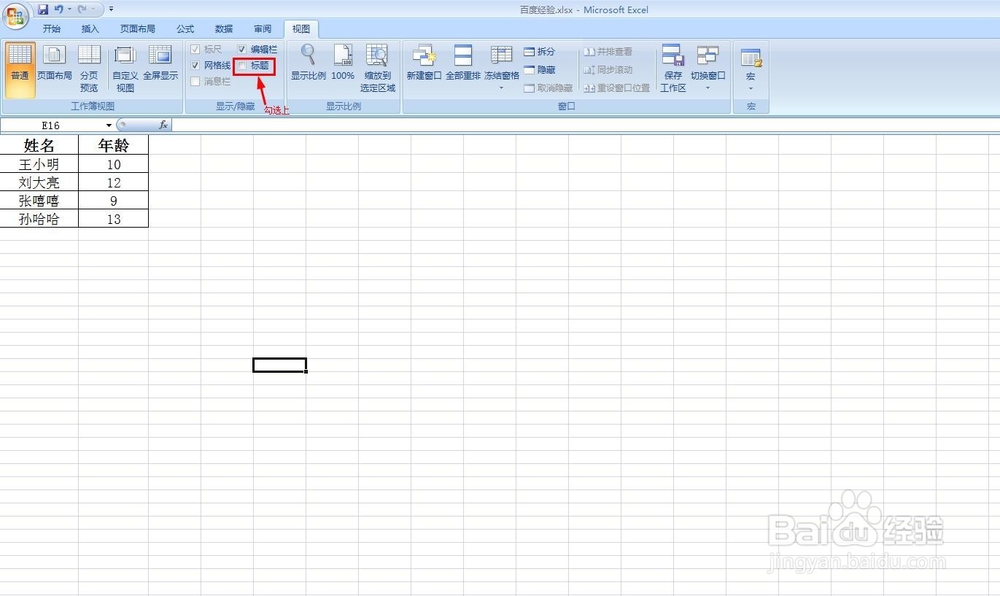Expand the 宏 dropdown arrow
1000x596 pixels.
click(751, 89)
